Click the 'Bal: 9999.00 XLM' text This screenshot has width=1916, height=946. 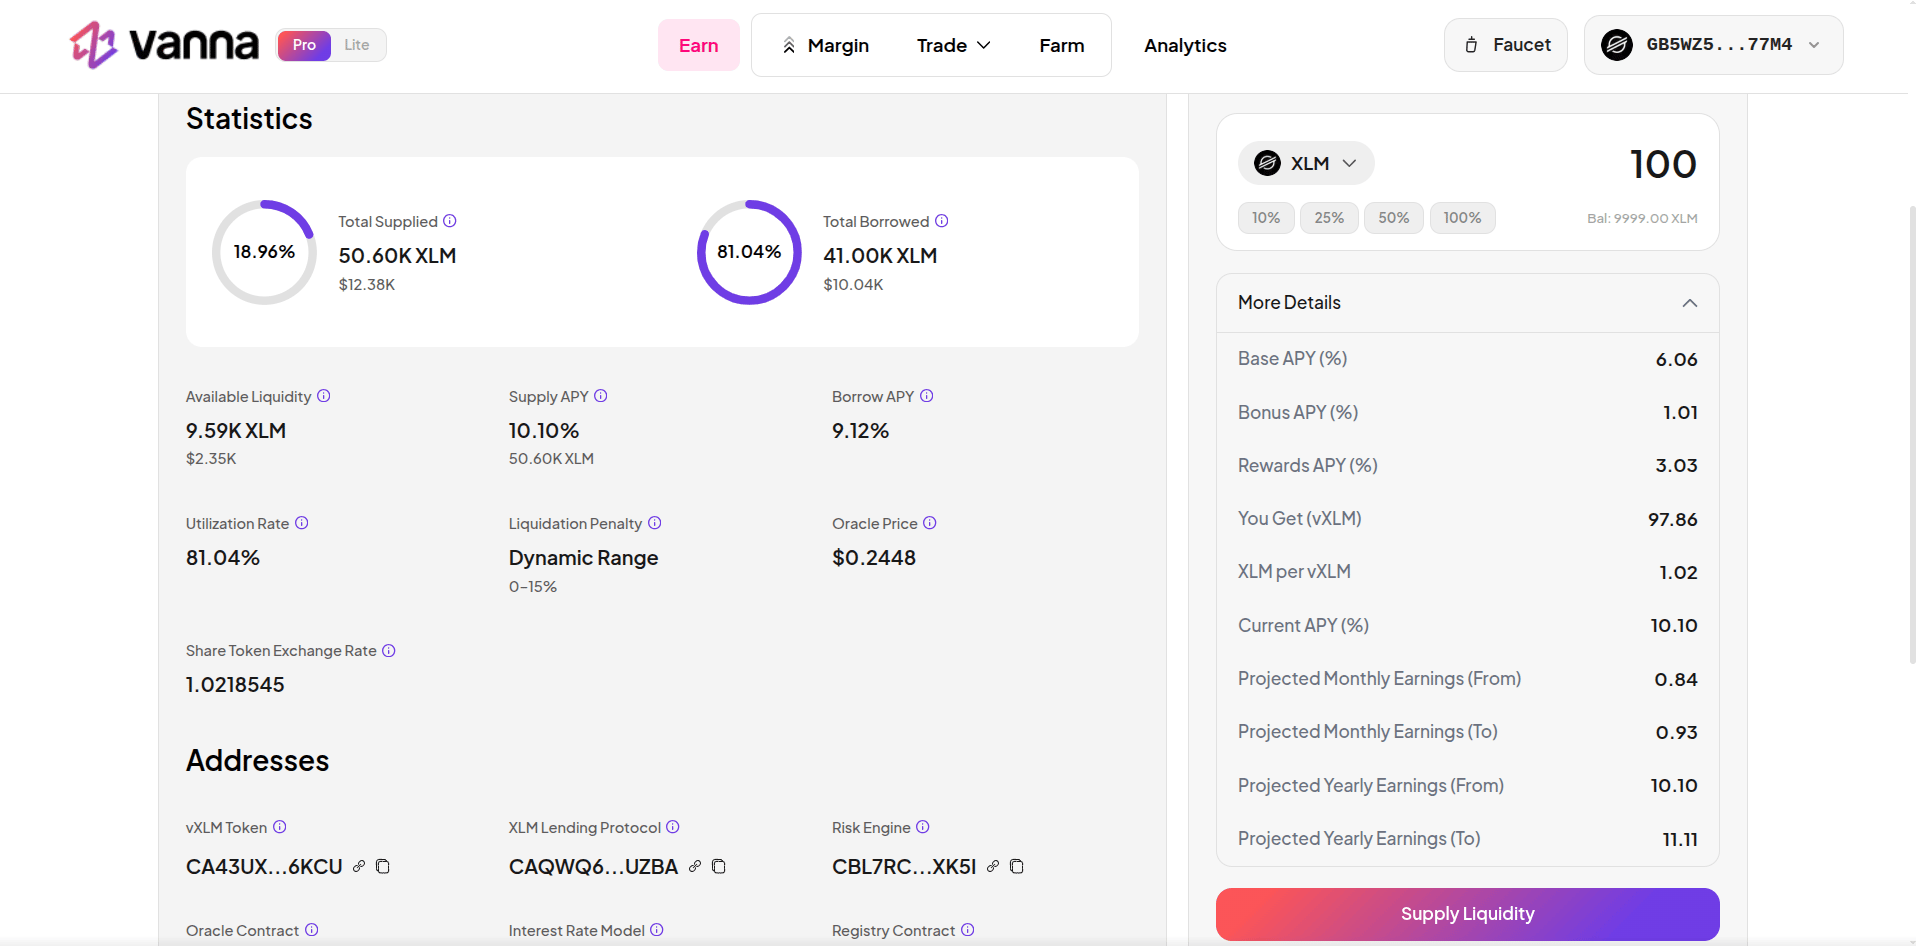tap(1642, 218)
